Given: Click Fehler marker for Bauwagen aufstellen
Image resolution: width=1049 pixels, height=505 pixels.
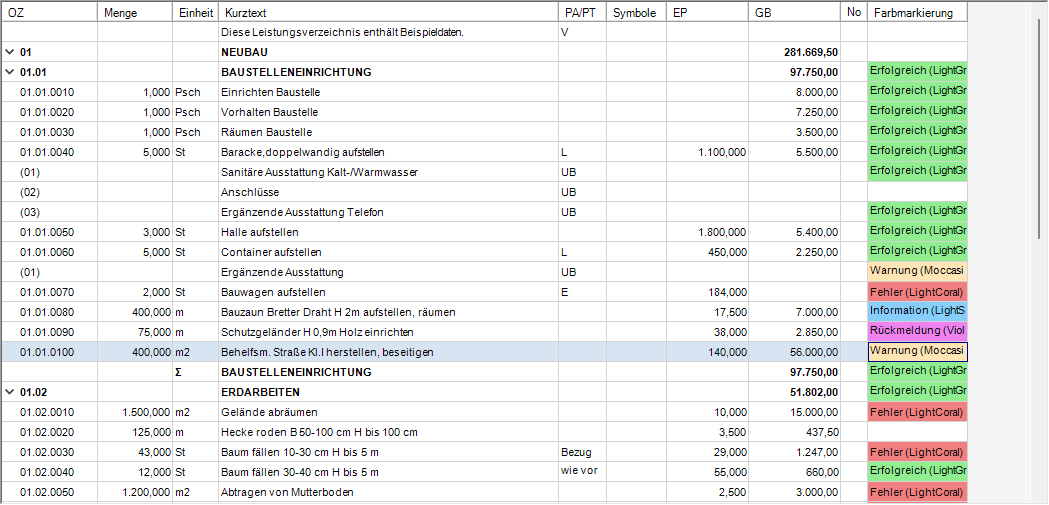Looking at the screenshot, I should pyautogui.click(x=917, y=292).
